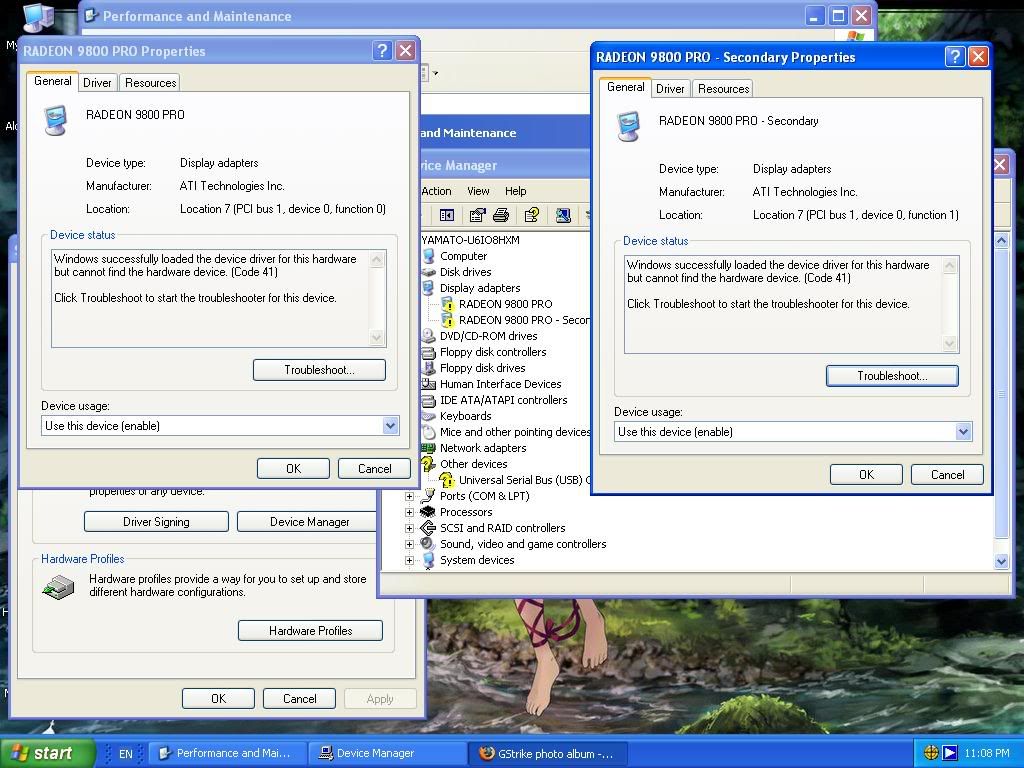1024x768 pixels.
Task: Click the Mice and other pointing devices icon
Action: point(428,432)
